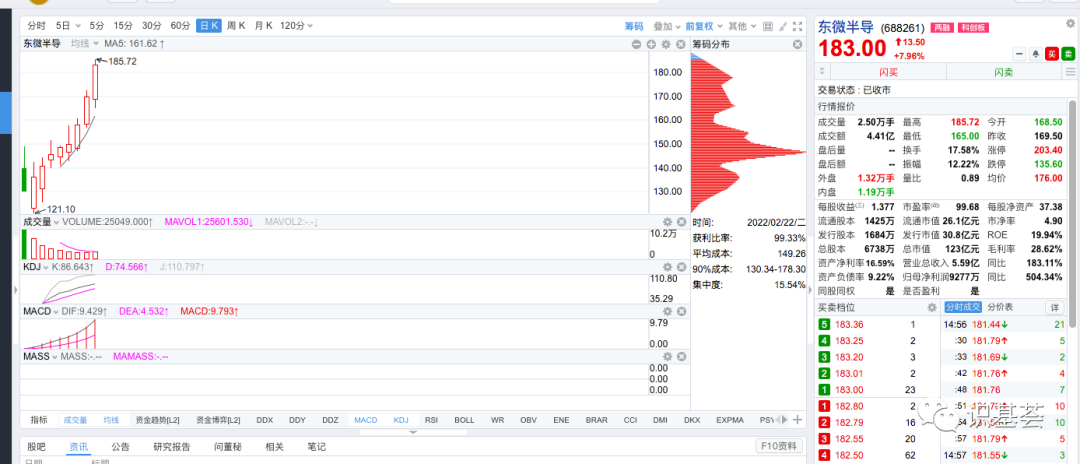This screenshot has width=1080, height=464.
Task: Open the 研究报告 tab
Action: click(x=171, y=447)
